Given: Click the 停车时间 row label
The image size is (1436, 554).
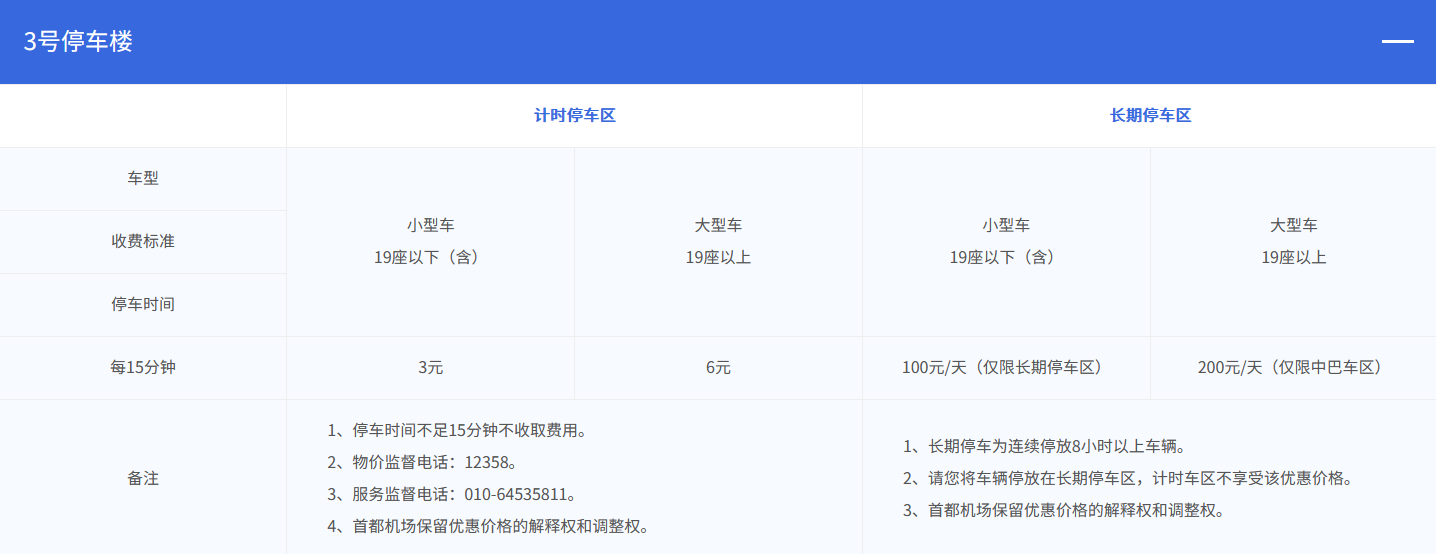Looking at the screenshot, I should (x=143, y=304).
